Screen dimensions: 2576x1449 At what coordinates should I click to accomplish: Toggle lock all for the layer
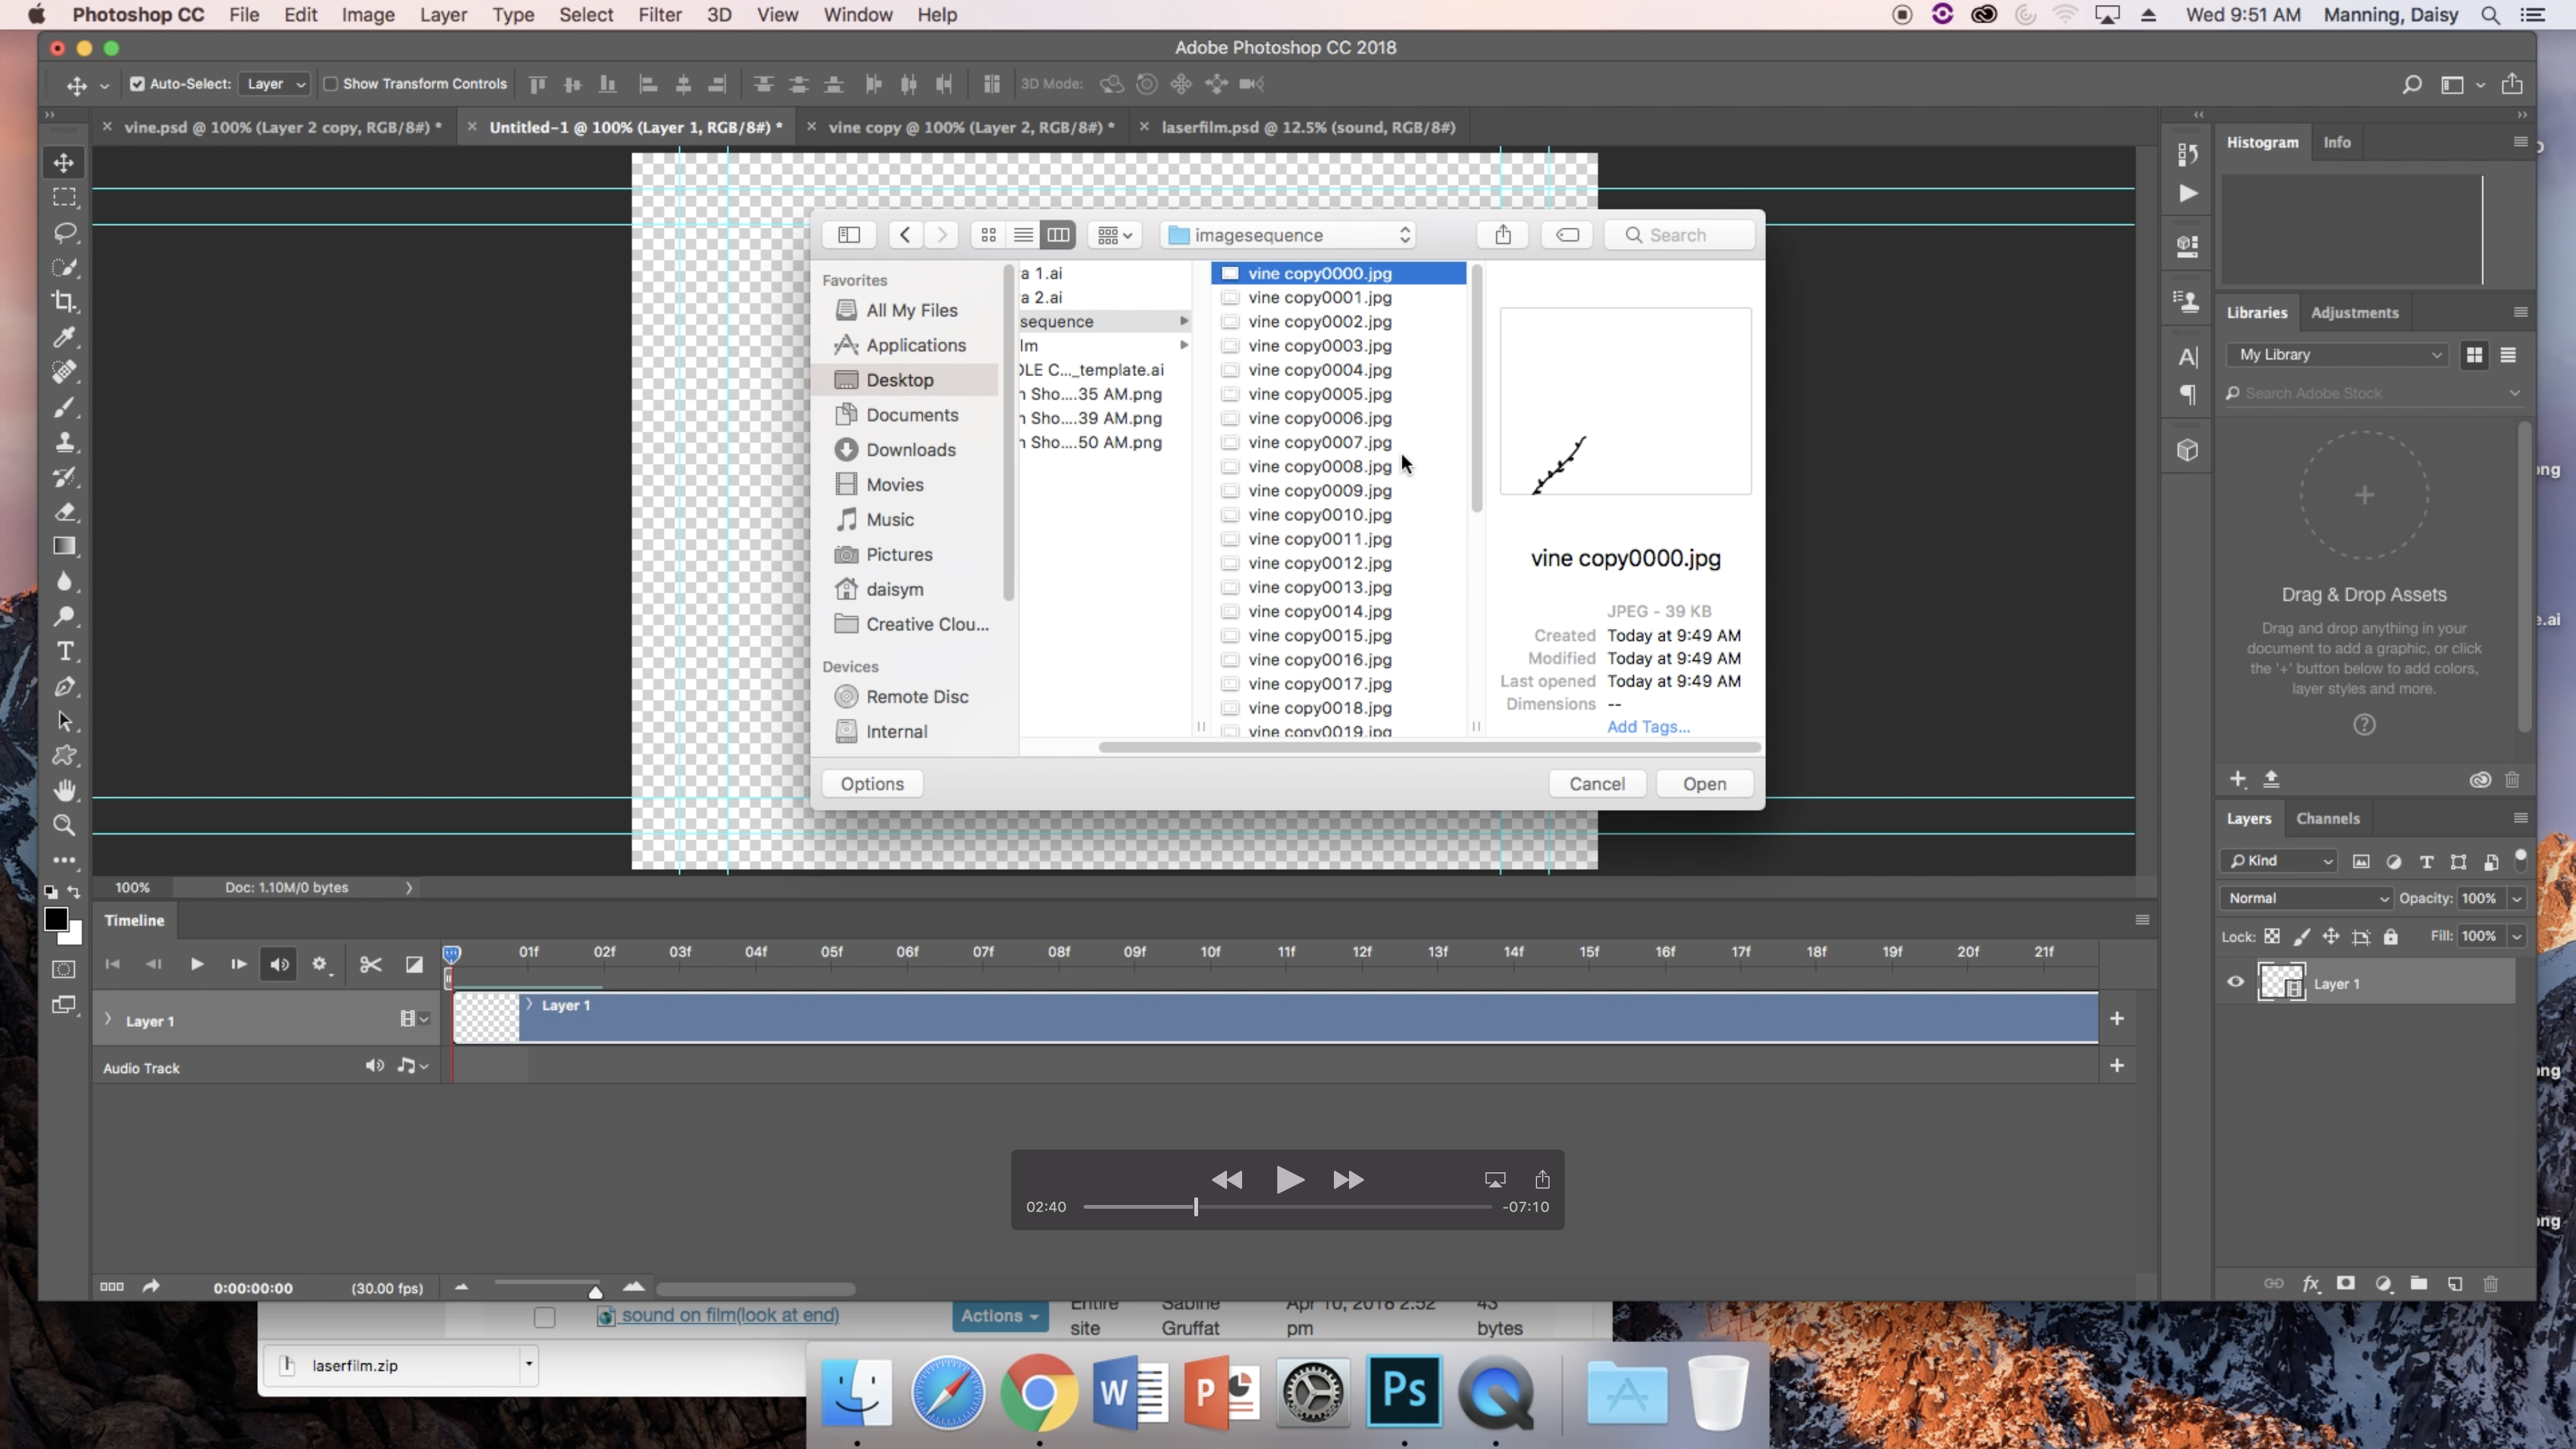[2391, 937]
